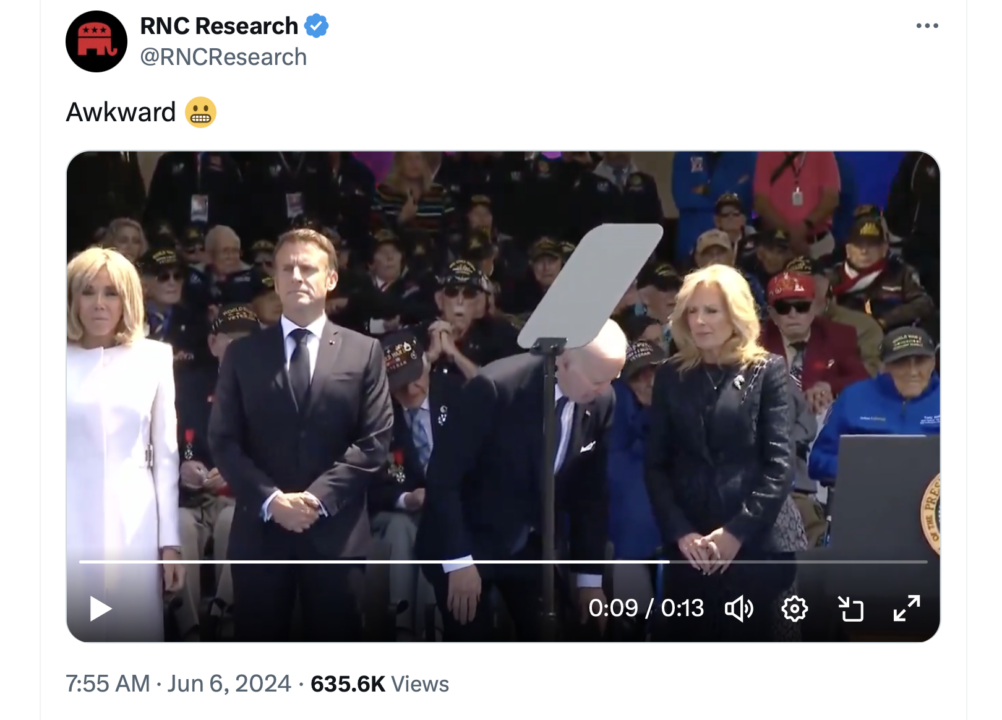1002x720 pixels.
Task: Mute the video with the speaker icon
Action: 739,608
